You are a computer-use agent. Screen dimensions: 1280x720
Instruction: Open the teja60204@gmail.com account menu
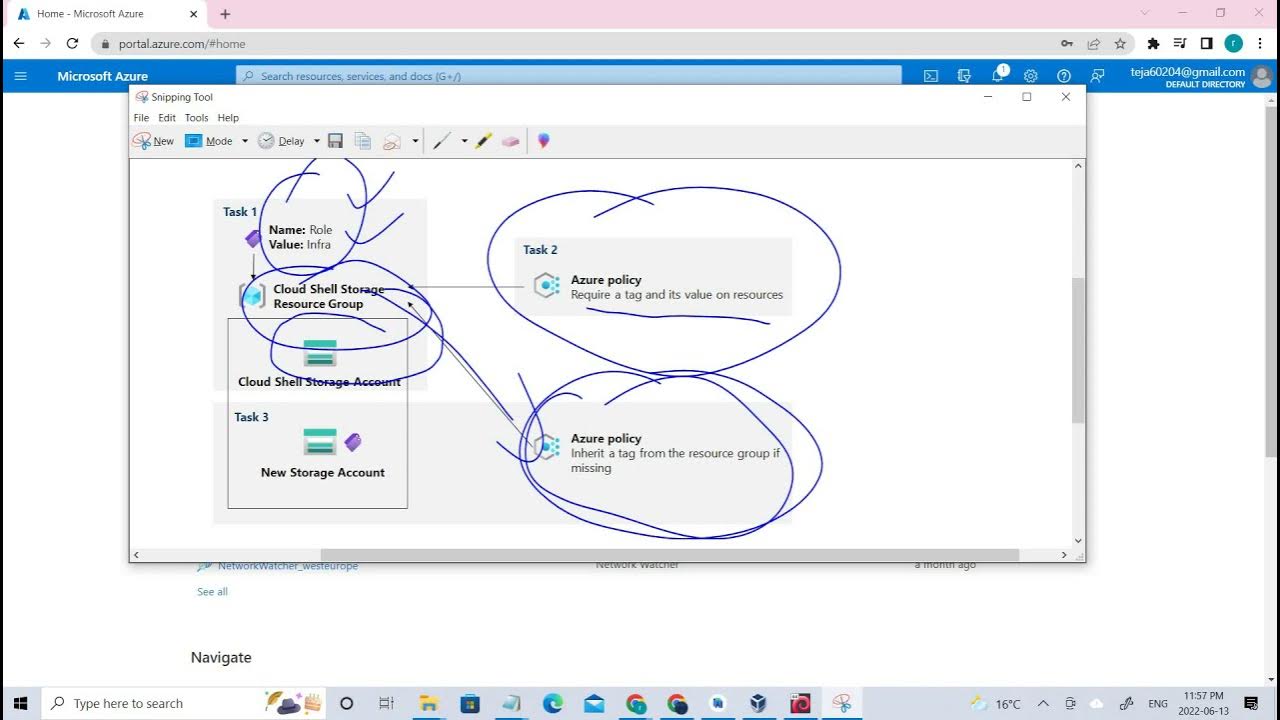(x=1200, y=77)
